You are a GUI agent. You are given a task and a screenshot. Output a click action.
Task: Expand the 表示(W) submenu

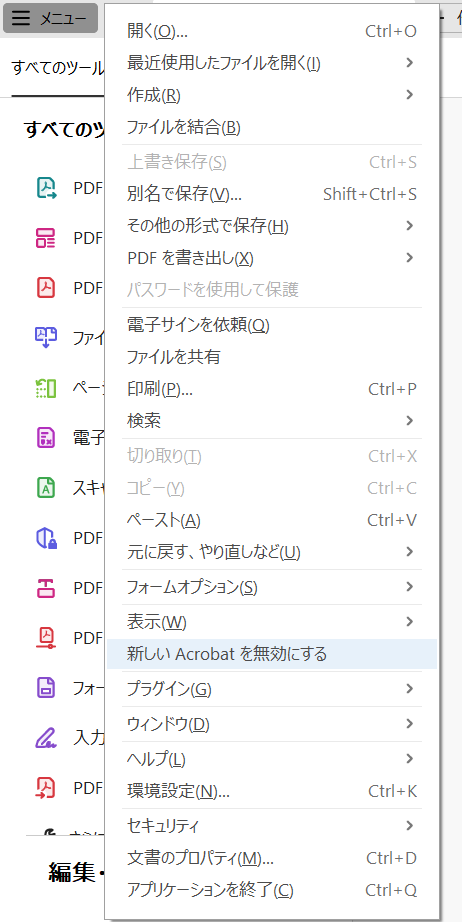pyautogui.click(x=272, y=622)
